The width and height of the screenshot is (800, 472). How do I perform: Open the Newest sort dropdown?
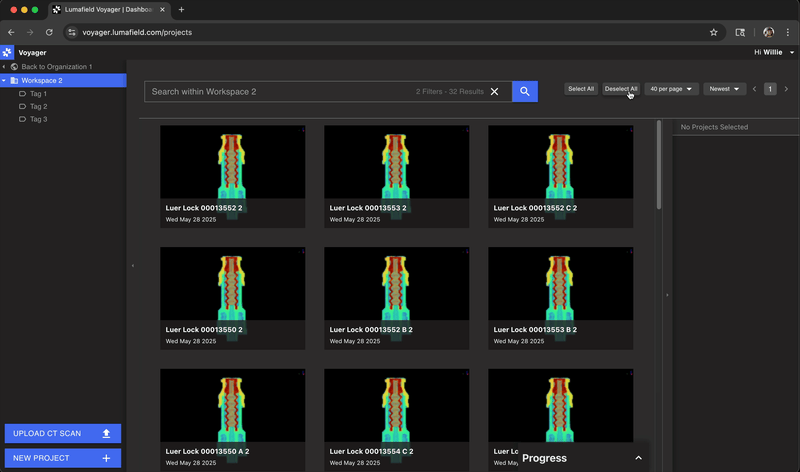point(724,89)
